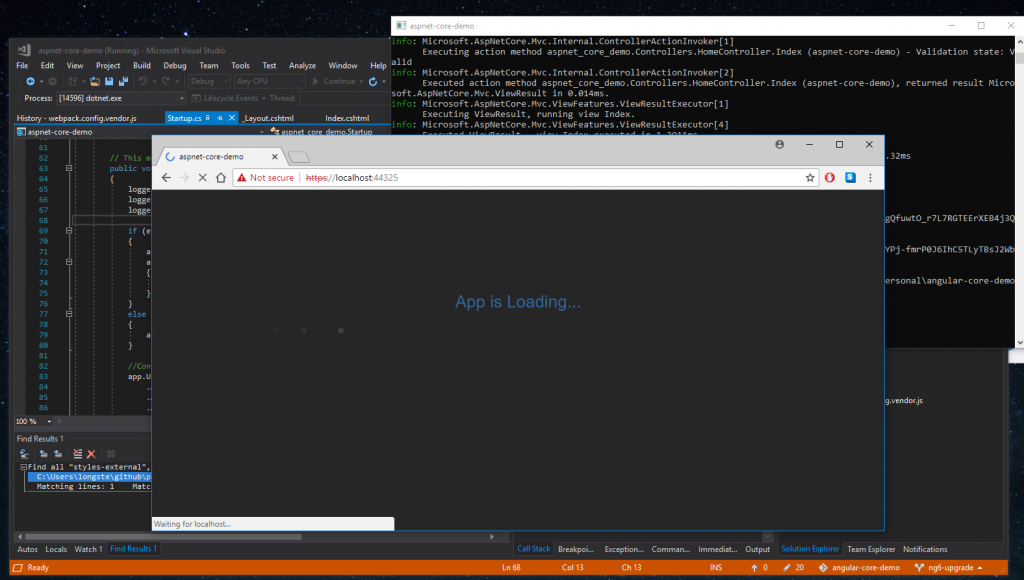The image size is (1024, 580).
Task: Click the Clear All icon in Find Results
Action: click(91, 454)
